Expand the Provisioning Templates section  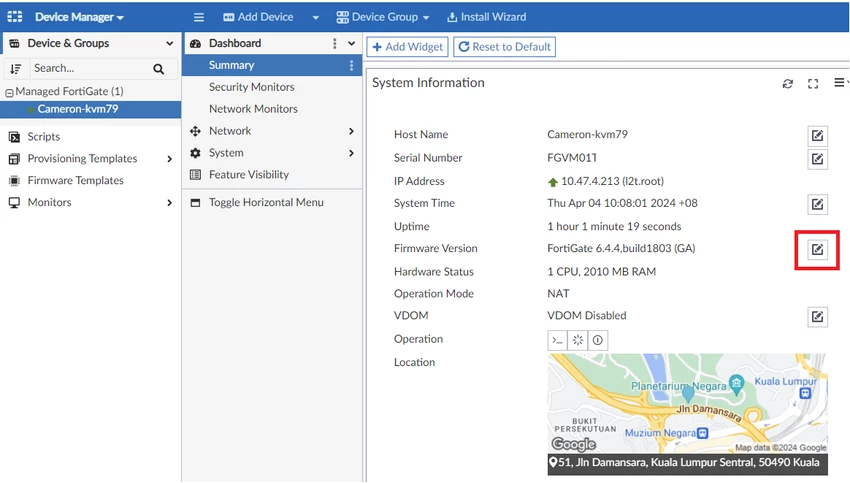tap(82, 158)
